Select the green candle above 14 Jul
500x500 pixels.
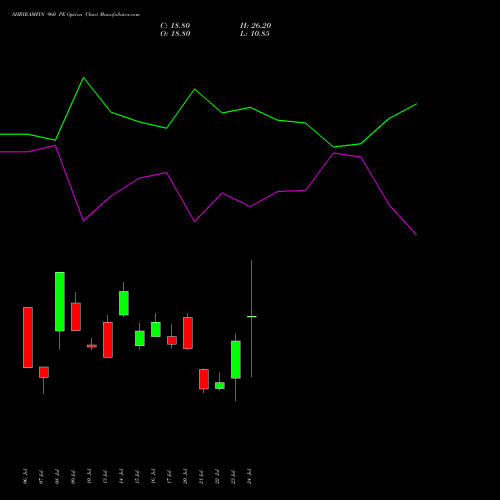point(124,303)
